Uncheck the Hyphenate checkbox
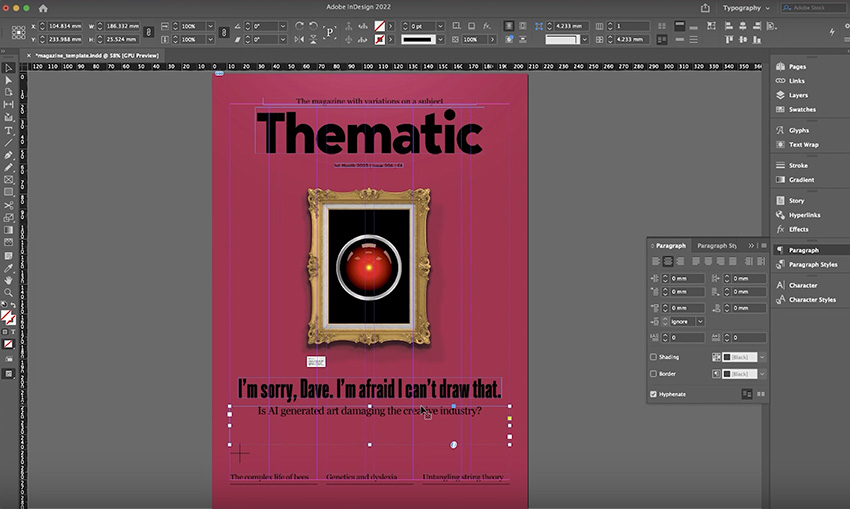Image resolution: width=850 pixels, height=509 pixels. (654, 394)
